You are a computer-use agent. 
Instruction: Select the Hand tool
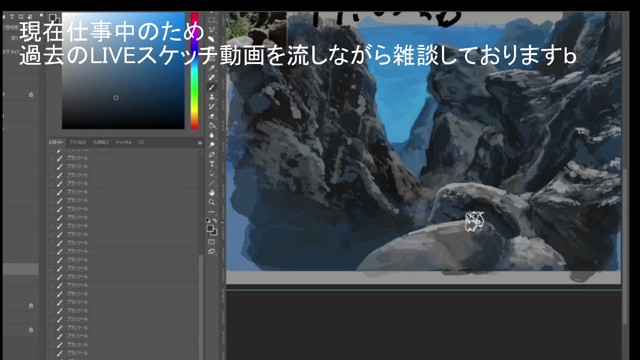tap(212, 193)
